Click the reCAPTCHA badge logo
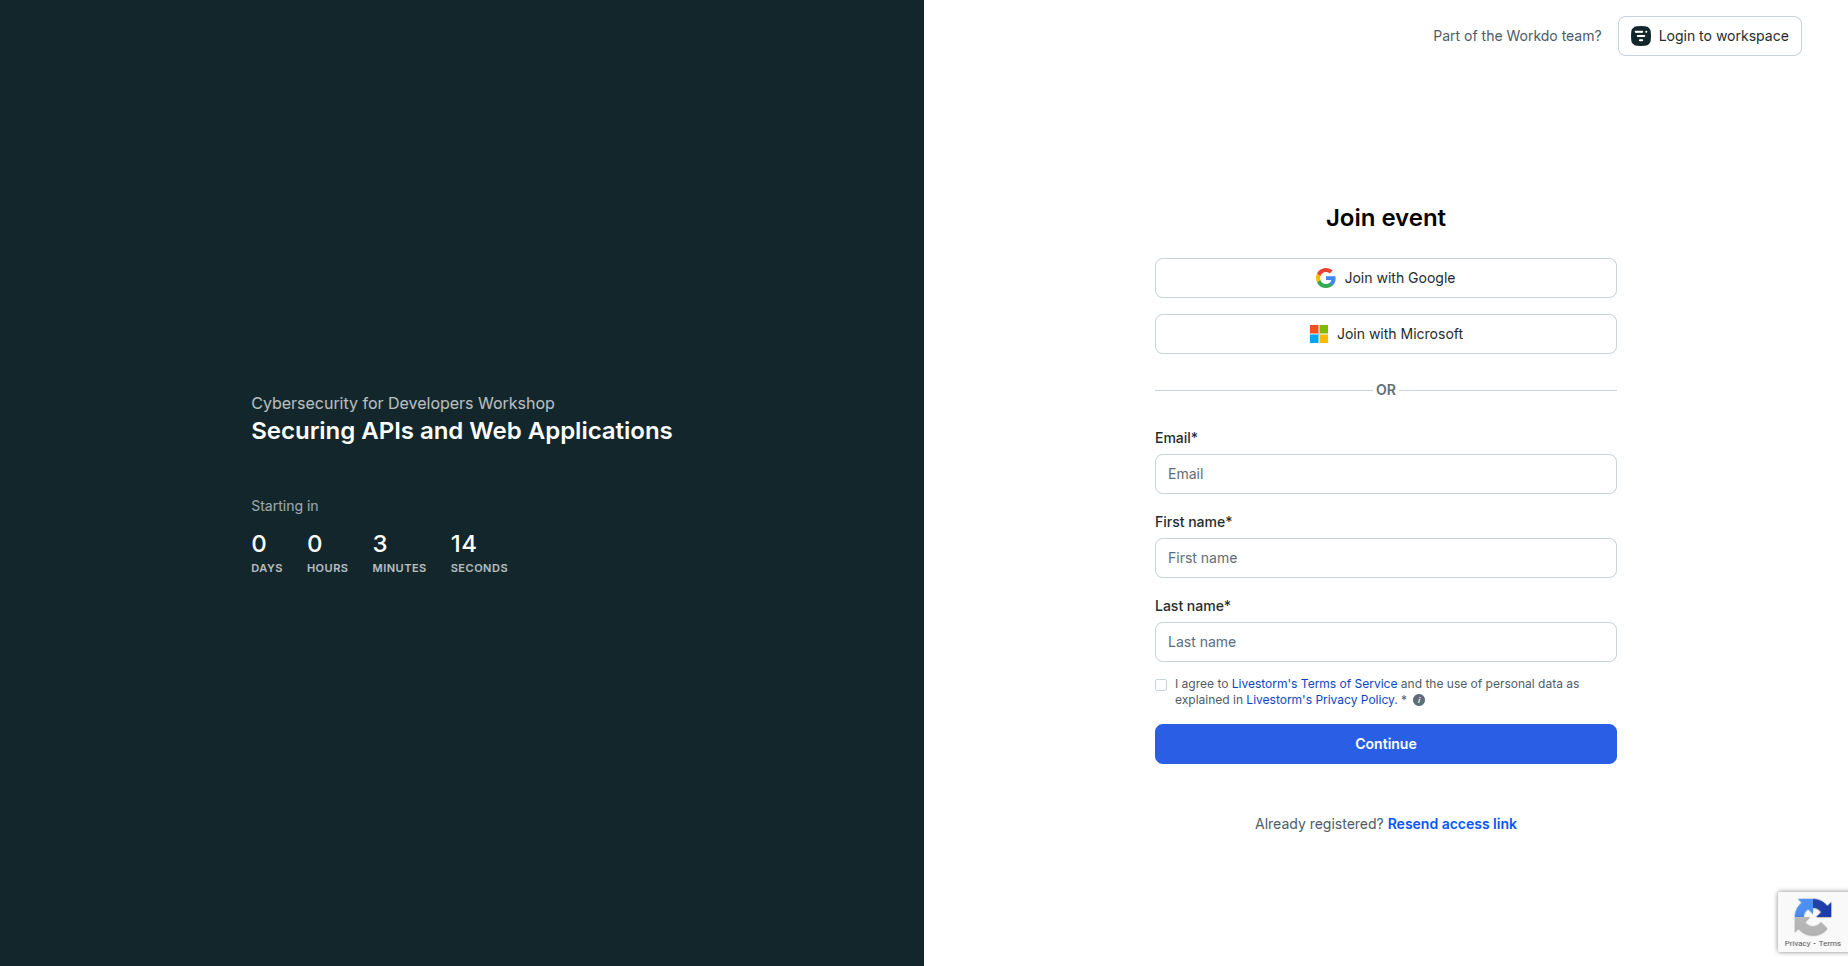Viewport: 1848px width, 966px height. (1812, 916)
